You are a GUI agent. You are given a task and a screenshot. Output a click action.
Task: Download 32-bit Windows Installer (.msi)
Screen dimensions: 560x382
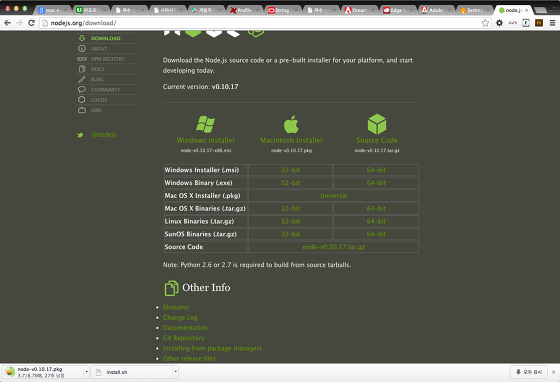click(290, 170)
